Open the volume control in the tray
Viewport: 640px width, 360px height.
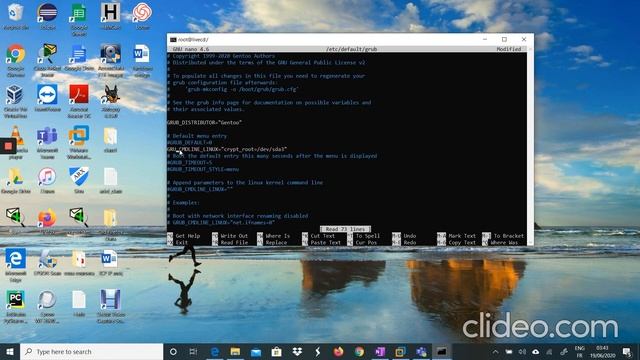tap(522, 352)
